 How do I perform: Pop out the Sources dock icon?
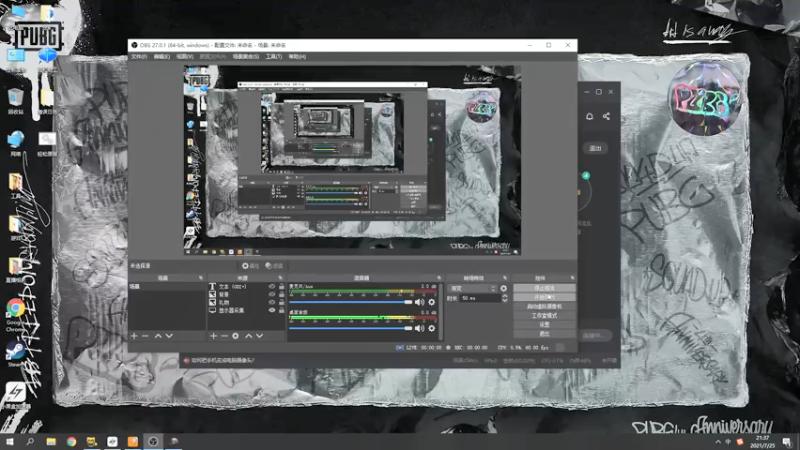[280, 278]
